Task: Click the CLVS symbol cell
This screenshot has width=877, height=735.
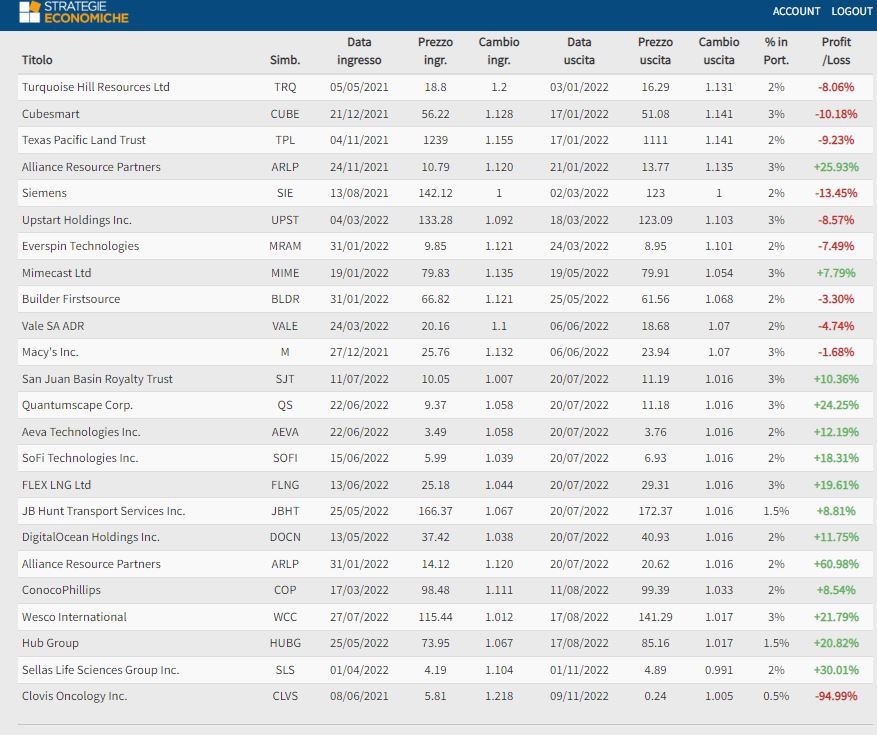Action: click(285, 696)
